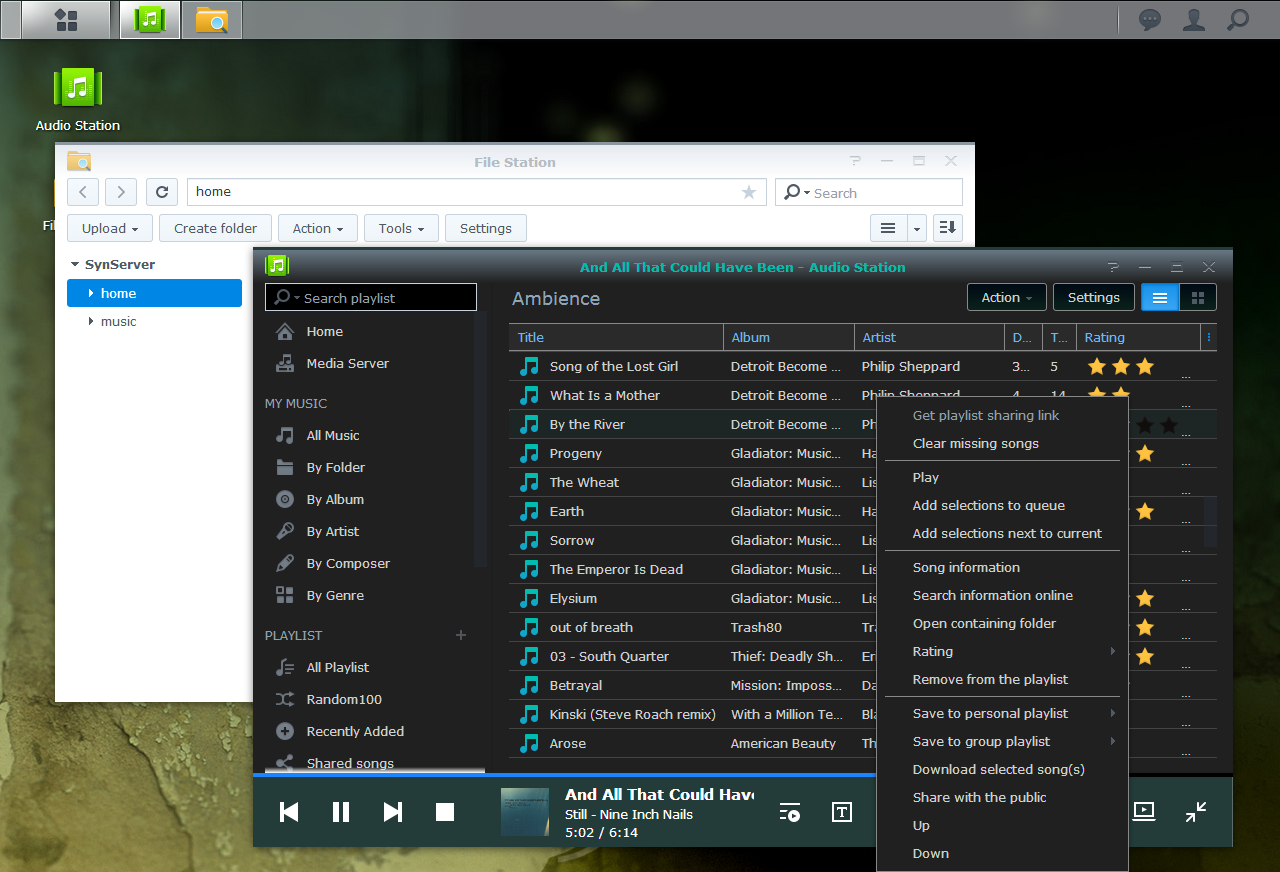The height and width of the screenshot is (872, 1280).
Task: Open the play queue panel
Action: (x=790, y=812)
